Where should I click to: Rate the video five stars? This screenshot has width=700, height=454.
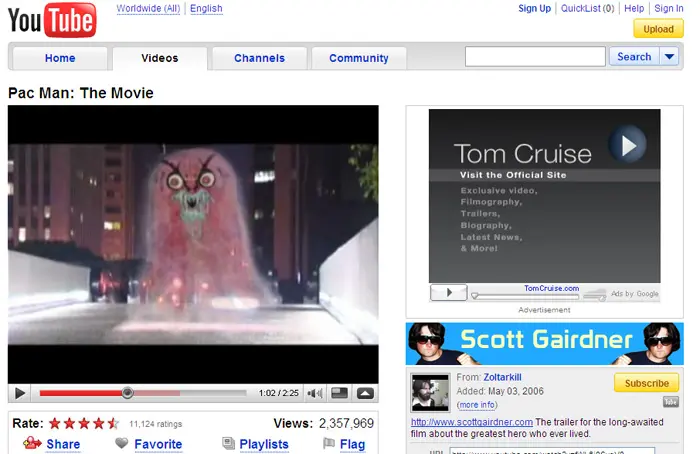[113, 423]
